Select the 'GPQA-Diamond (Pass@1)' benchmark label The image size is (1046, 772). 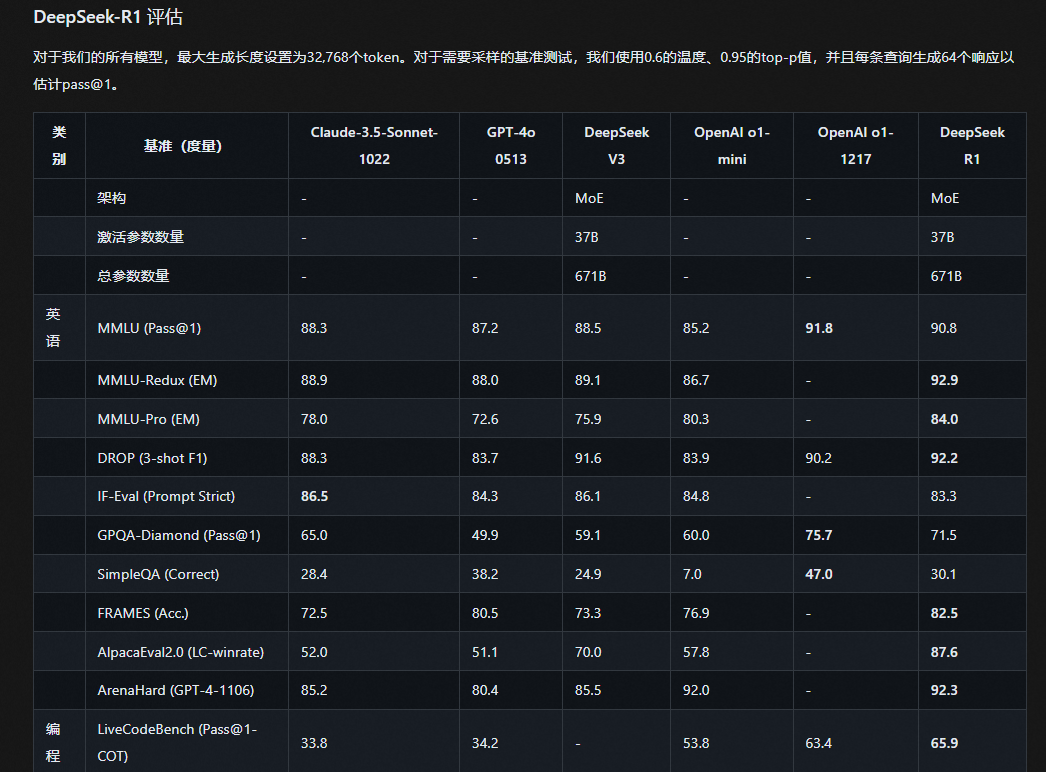click(179, 535)
